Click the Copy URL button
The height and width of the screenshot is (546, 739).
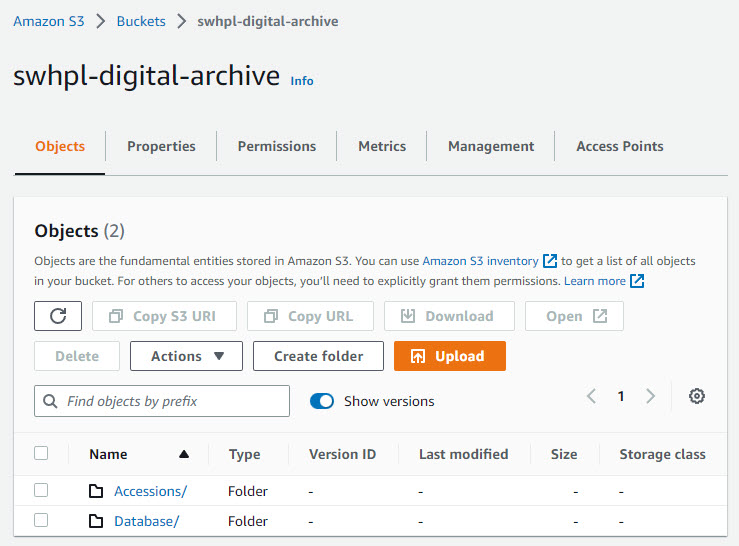tap(311, 316)
